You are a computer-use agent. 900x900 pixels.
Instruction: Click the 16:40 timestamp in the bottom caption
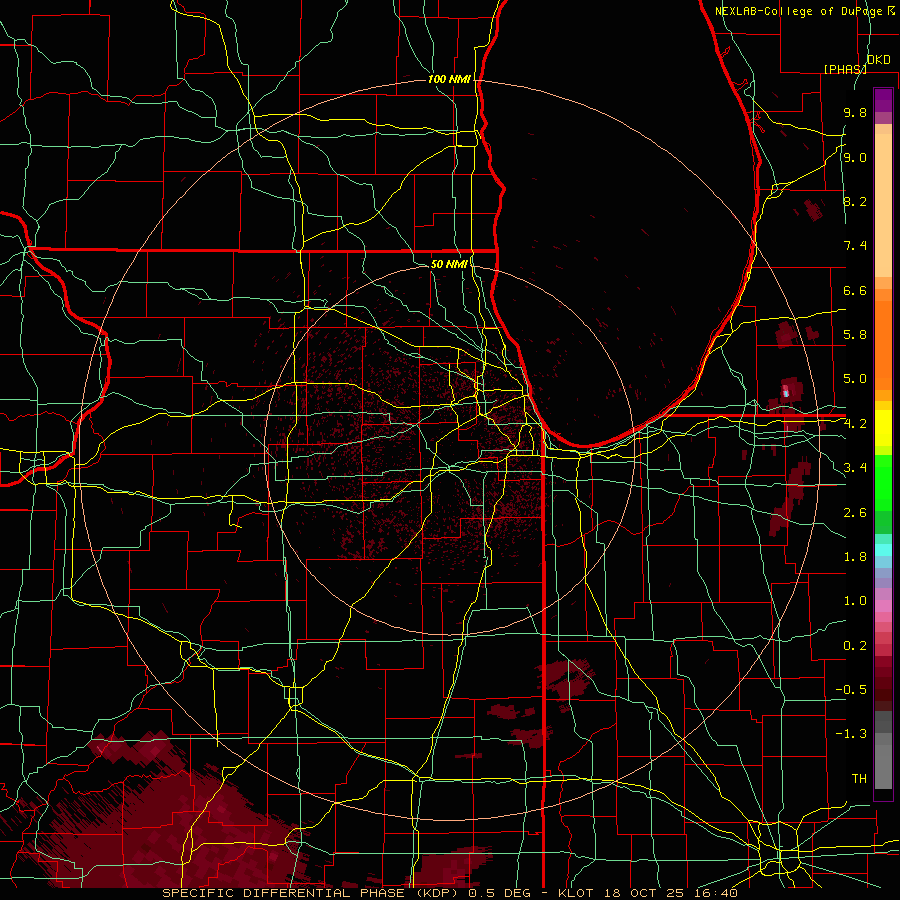click(x=714, y=893)
